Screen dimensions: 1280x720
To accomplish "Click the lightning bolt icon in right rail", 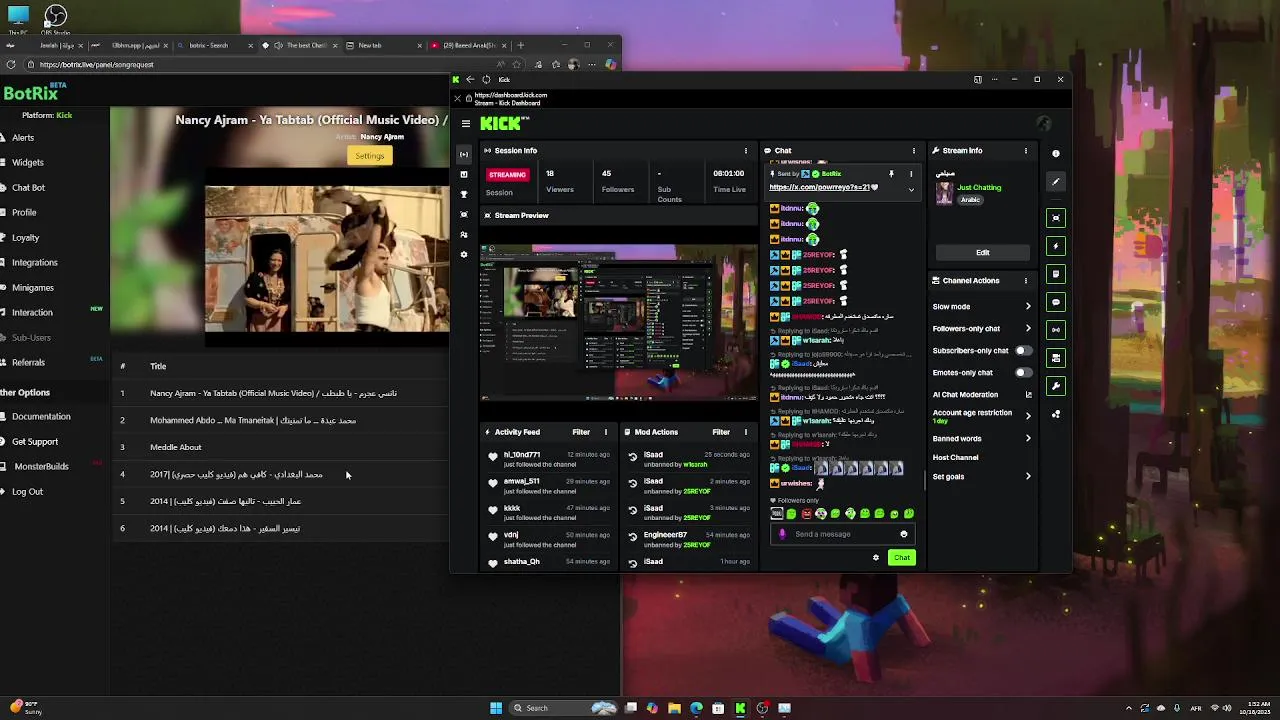I will (1056, 246).
